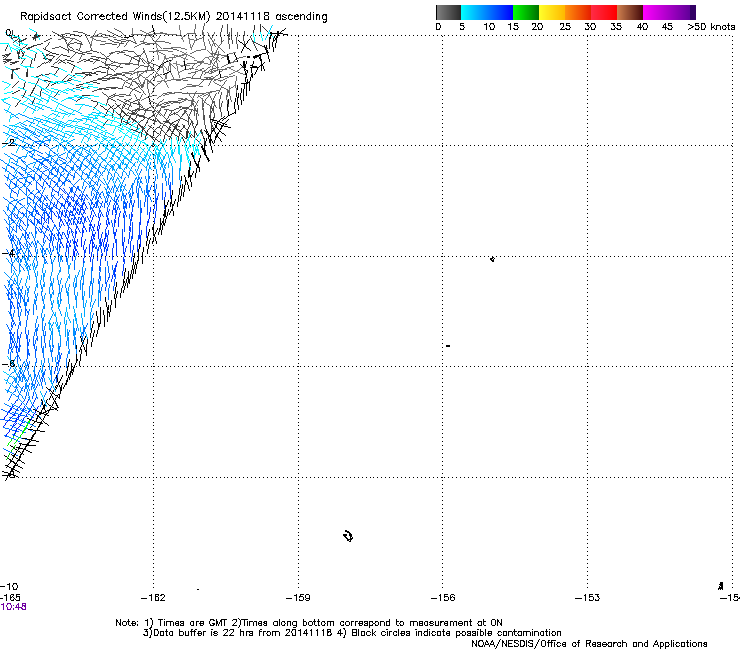Click the orange 25-30 knots legend segment
Screen dimensions: 740x650
(578, 12)
